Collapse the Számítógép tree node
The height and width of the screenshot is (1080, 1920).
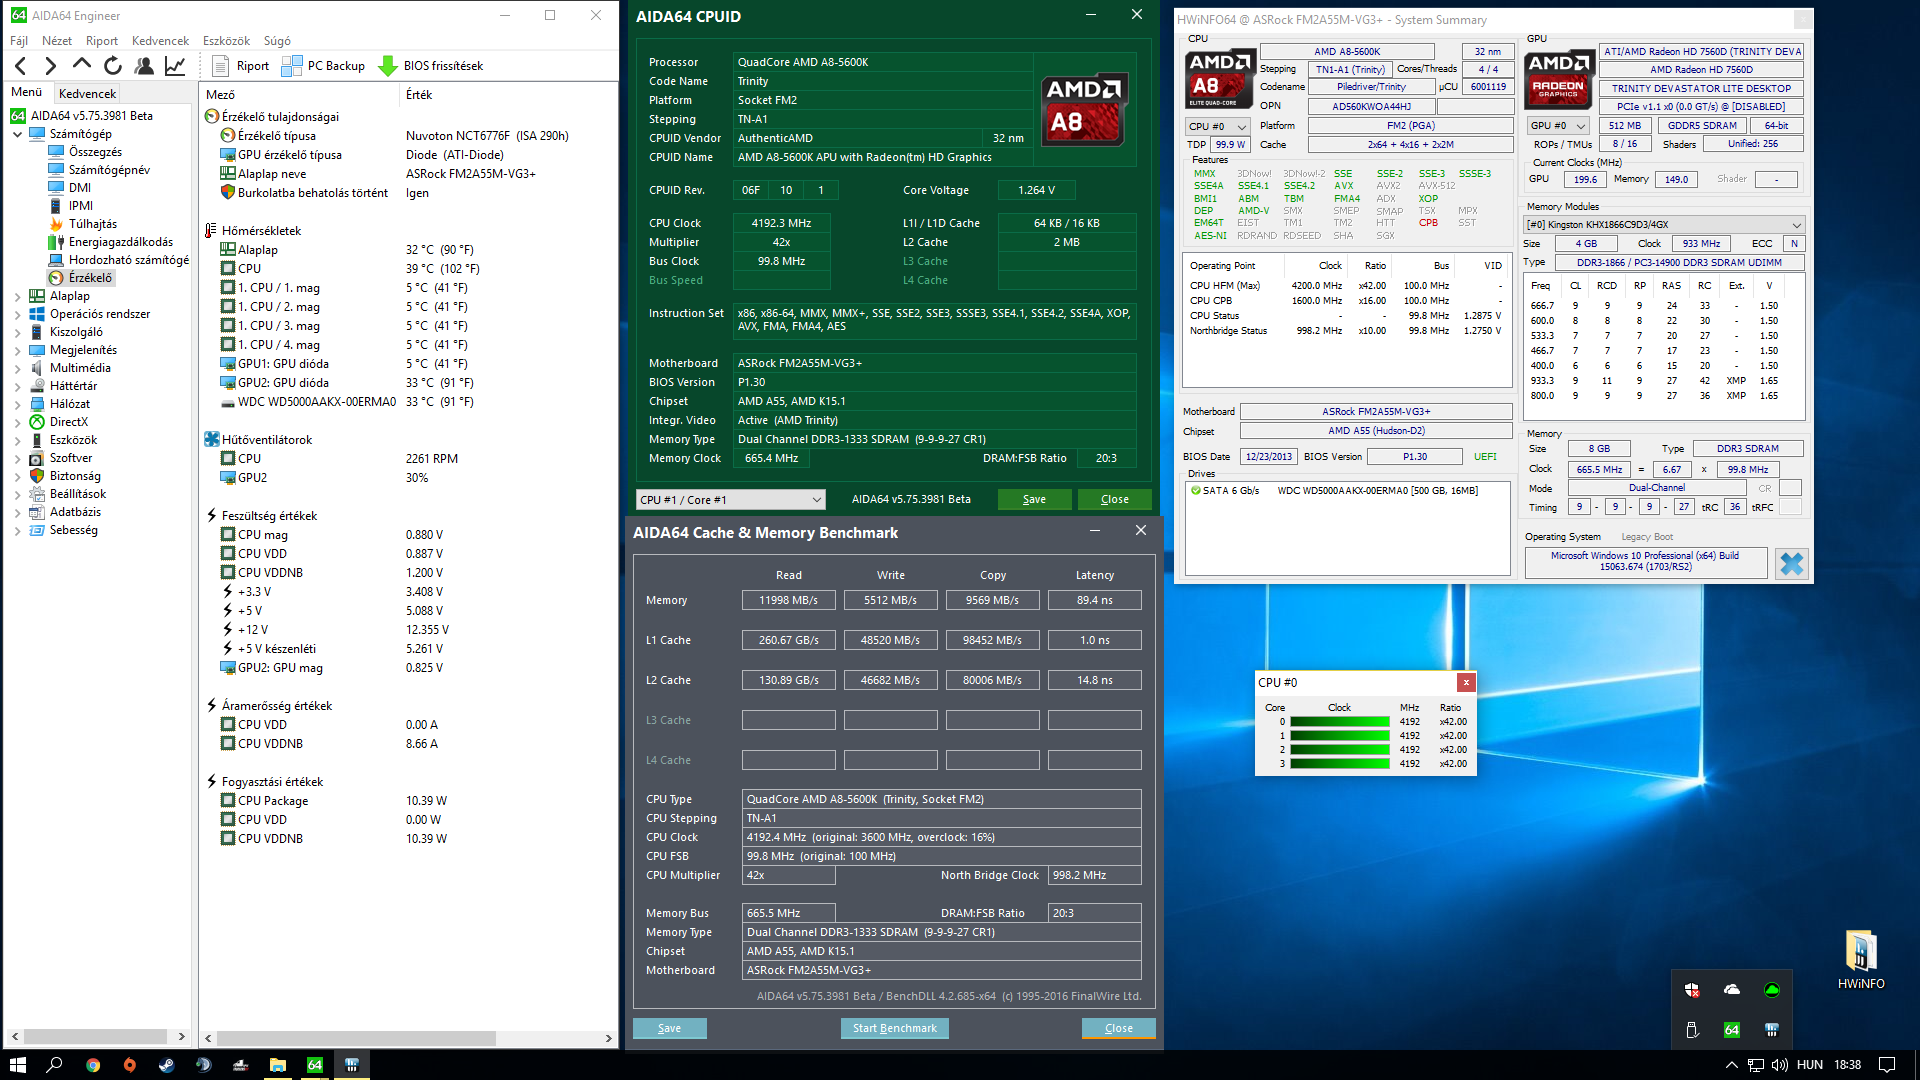[x=18, y=134]
